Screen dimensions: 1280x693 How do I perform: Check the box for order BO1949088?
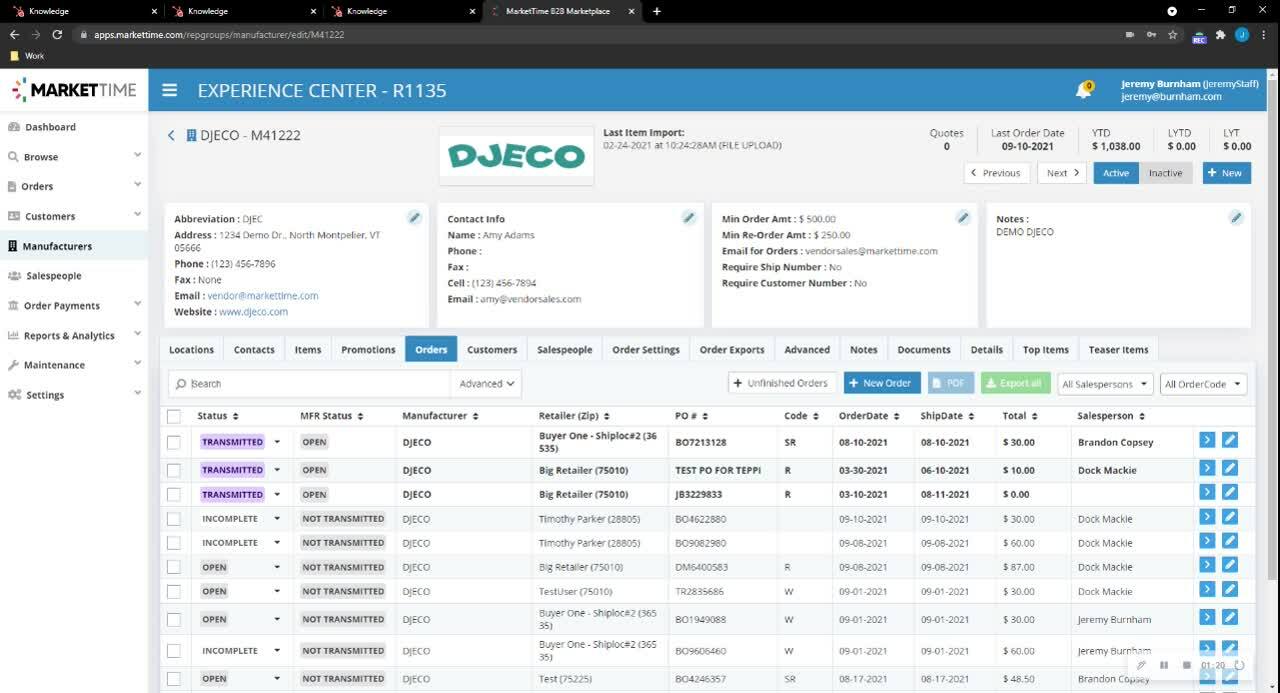click(174, 619)
